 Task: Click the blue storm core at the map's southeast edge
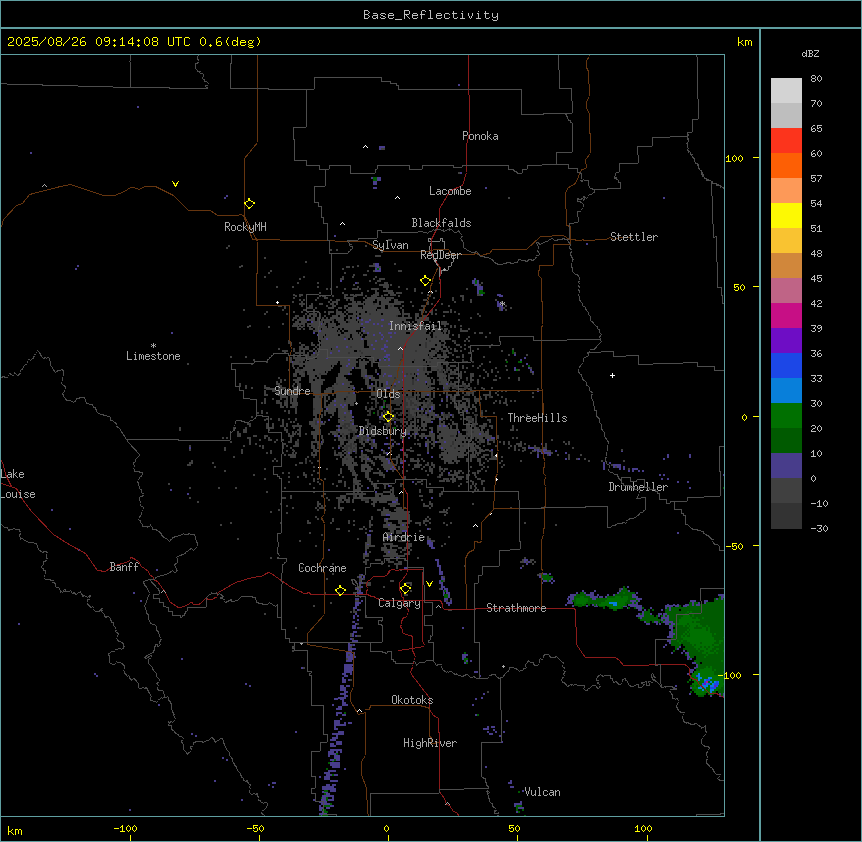tap(706, 684)
